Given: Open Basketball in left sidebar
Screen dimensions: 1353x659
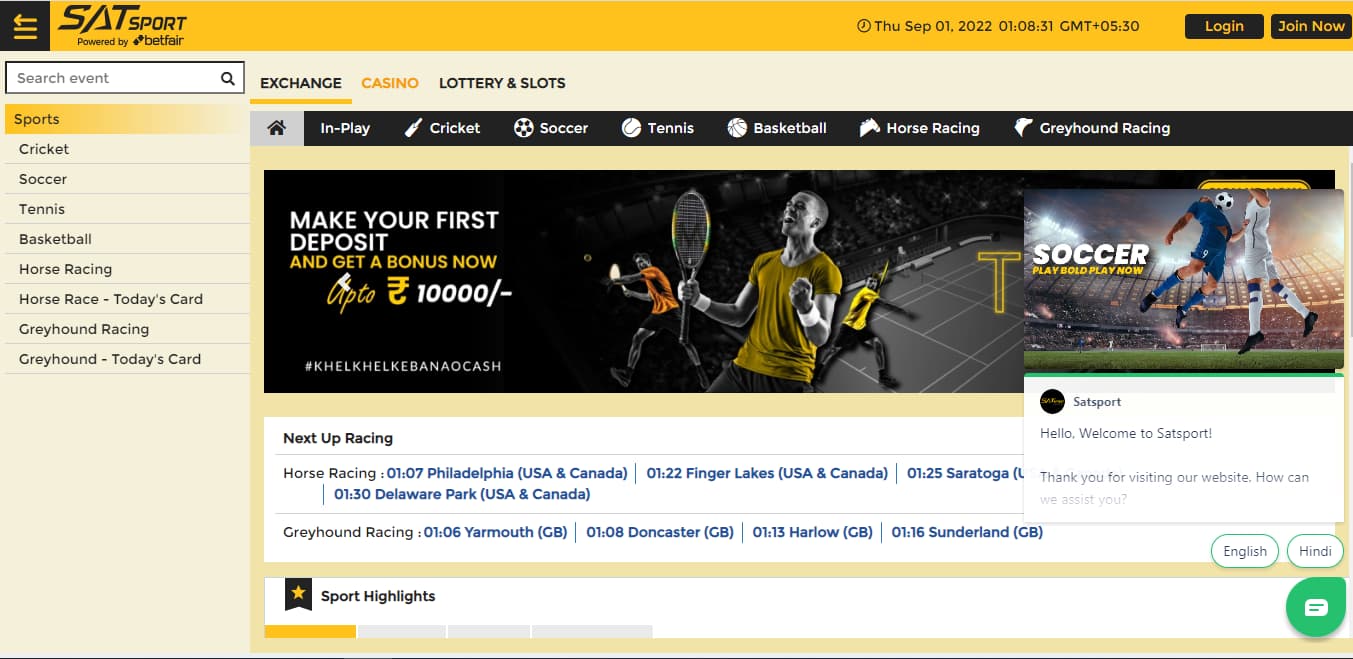Looking at the screenshot, I should [127, 239].
